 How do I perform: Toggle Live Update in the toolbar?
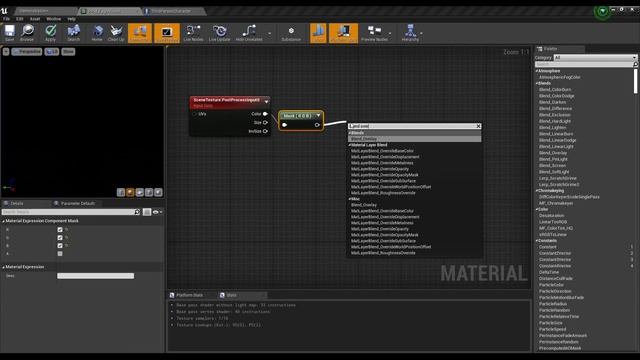pos(220,33)
